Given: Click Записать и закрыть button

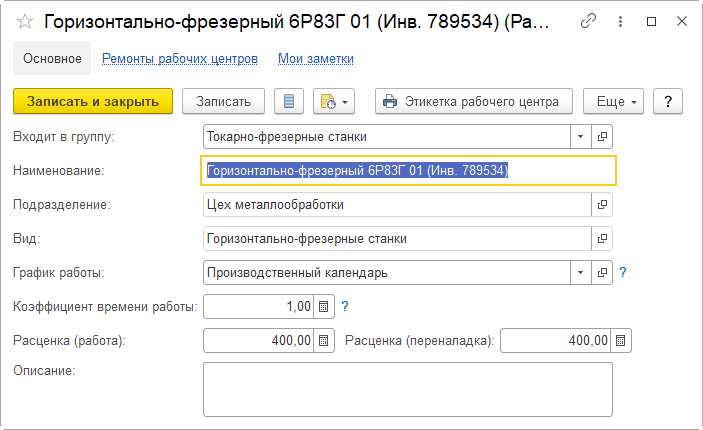Looking at the screenshot, I should pos(93,101).
